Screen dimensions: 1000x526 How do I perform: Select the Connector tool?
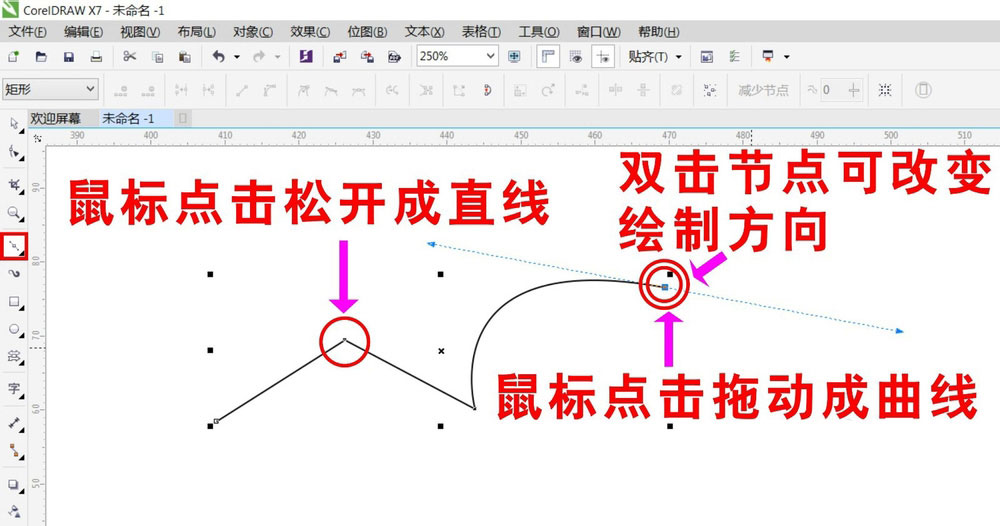coord(13,451)
